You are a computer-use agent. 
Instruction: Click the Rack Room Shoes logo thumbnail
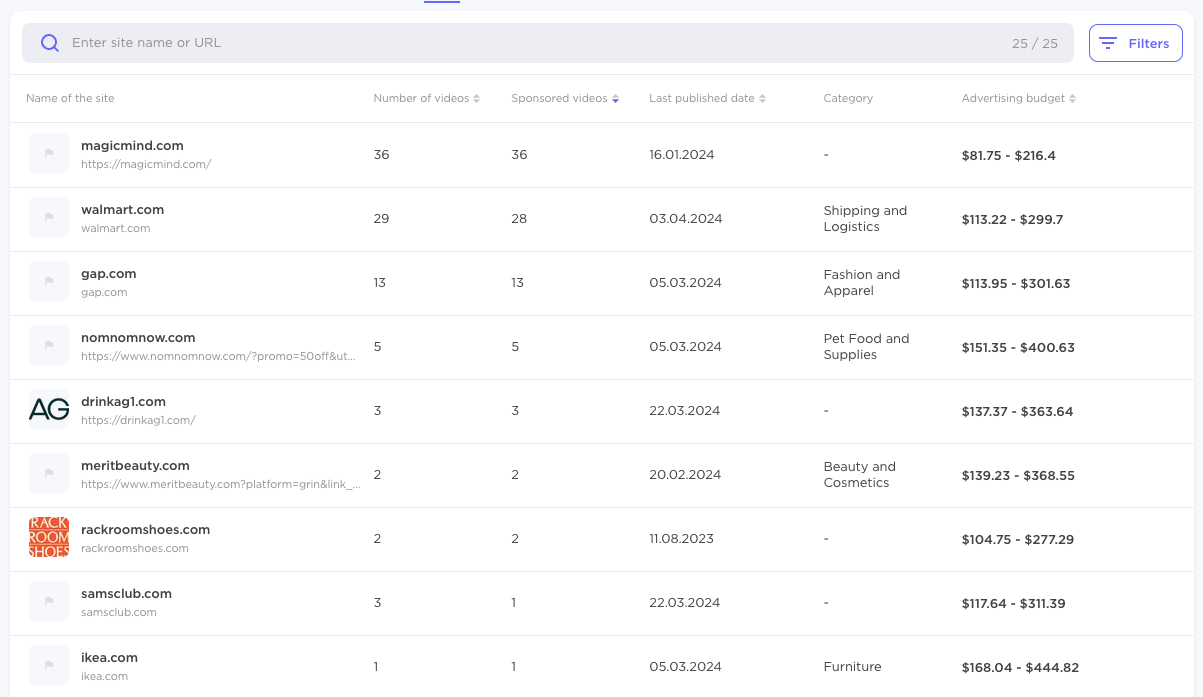(x=48, y=537)
